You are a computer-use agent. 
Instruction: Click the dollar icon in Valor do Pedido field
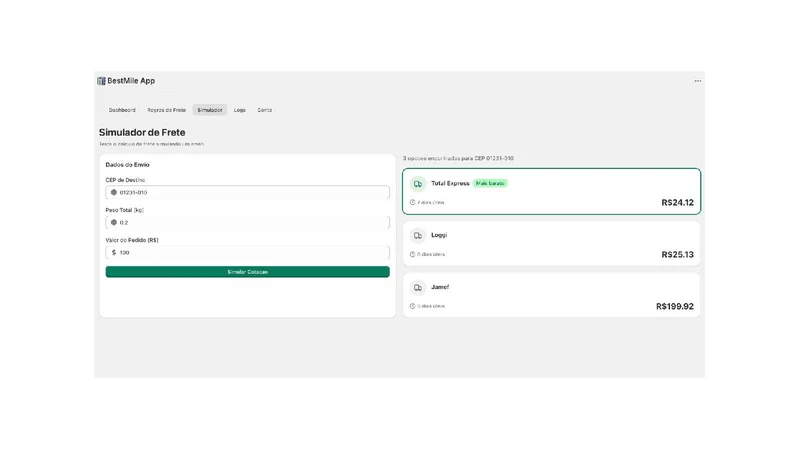tap(114, 253)
